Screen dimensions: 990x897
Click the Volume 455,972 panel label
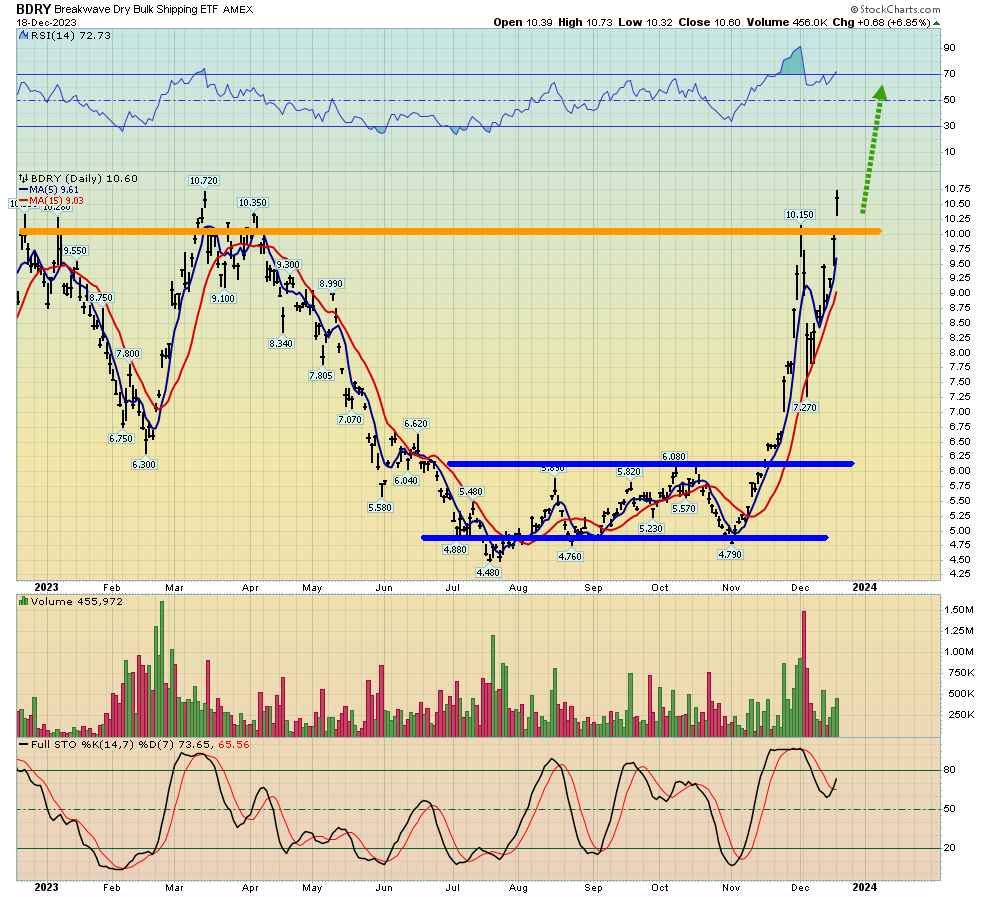(x=76, y=602)
